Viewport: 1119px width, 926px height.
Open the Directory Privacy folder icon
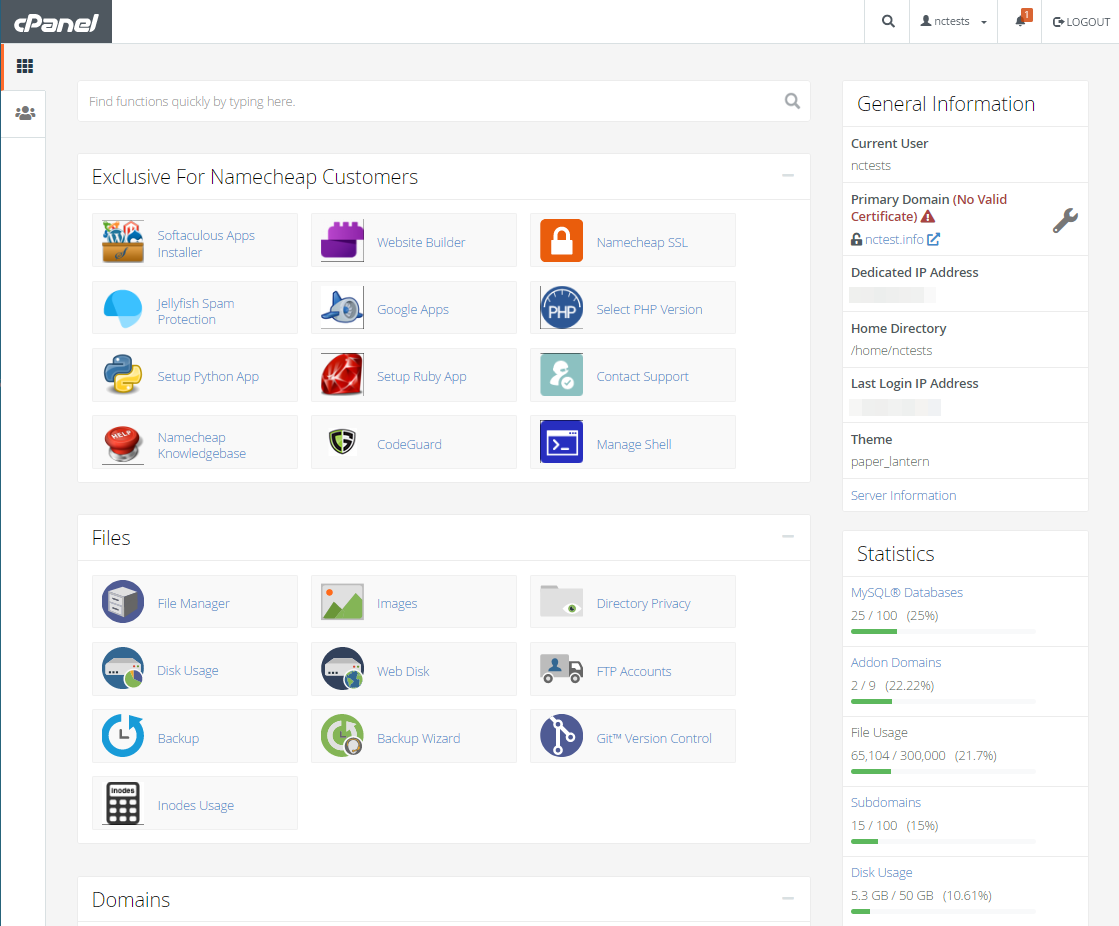point(562,602)
